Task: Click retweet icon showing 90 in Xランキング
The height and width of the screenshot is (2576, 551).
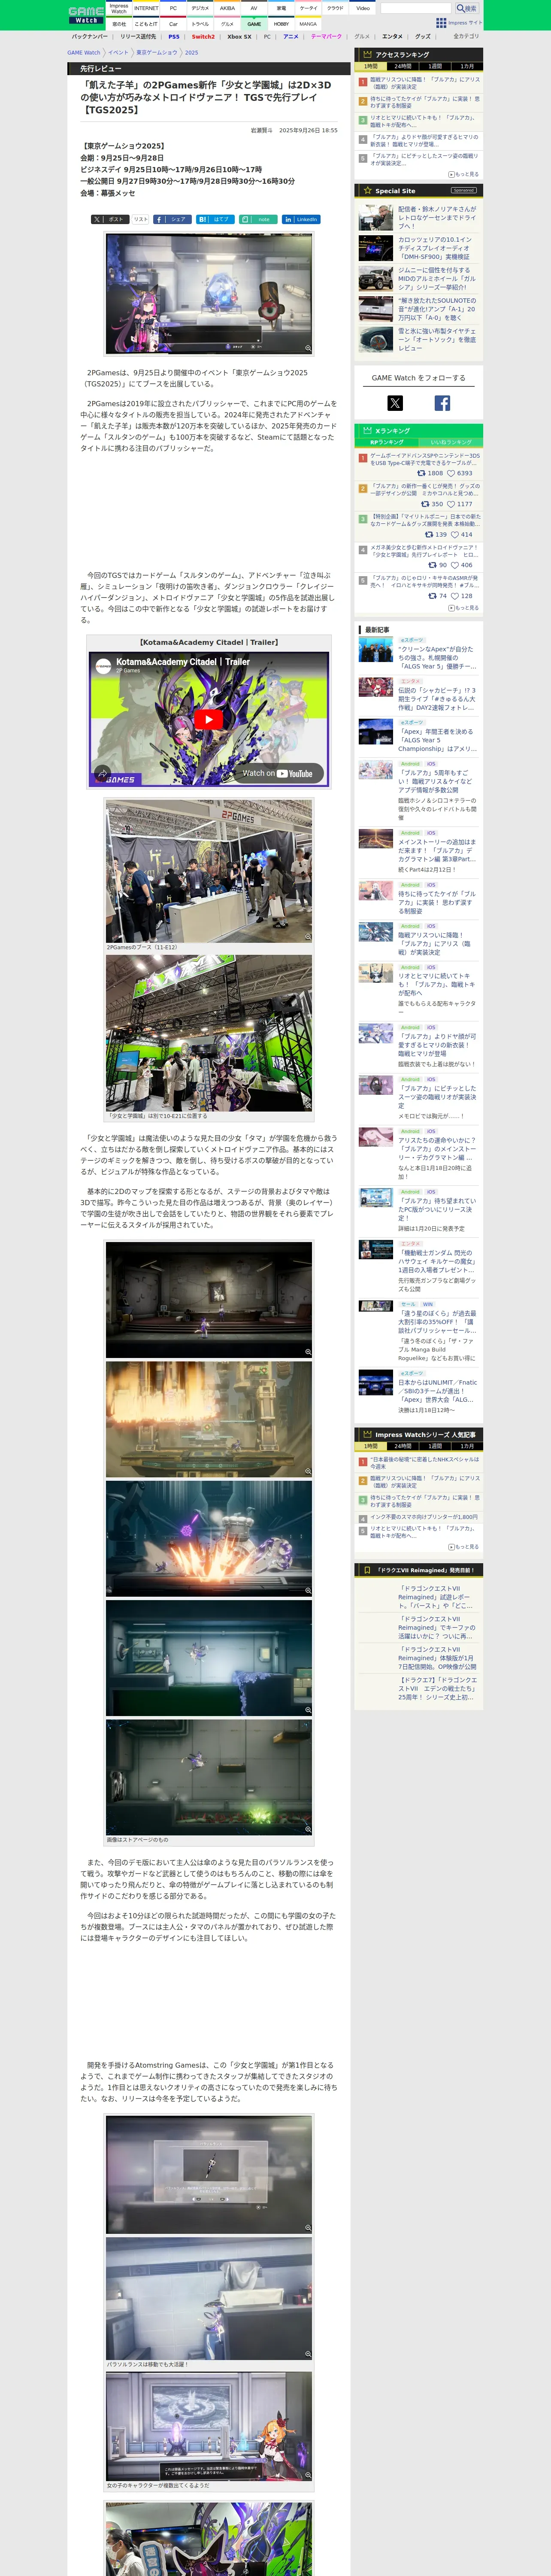Action: 433,565
